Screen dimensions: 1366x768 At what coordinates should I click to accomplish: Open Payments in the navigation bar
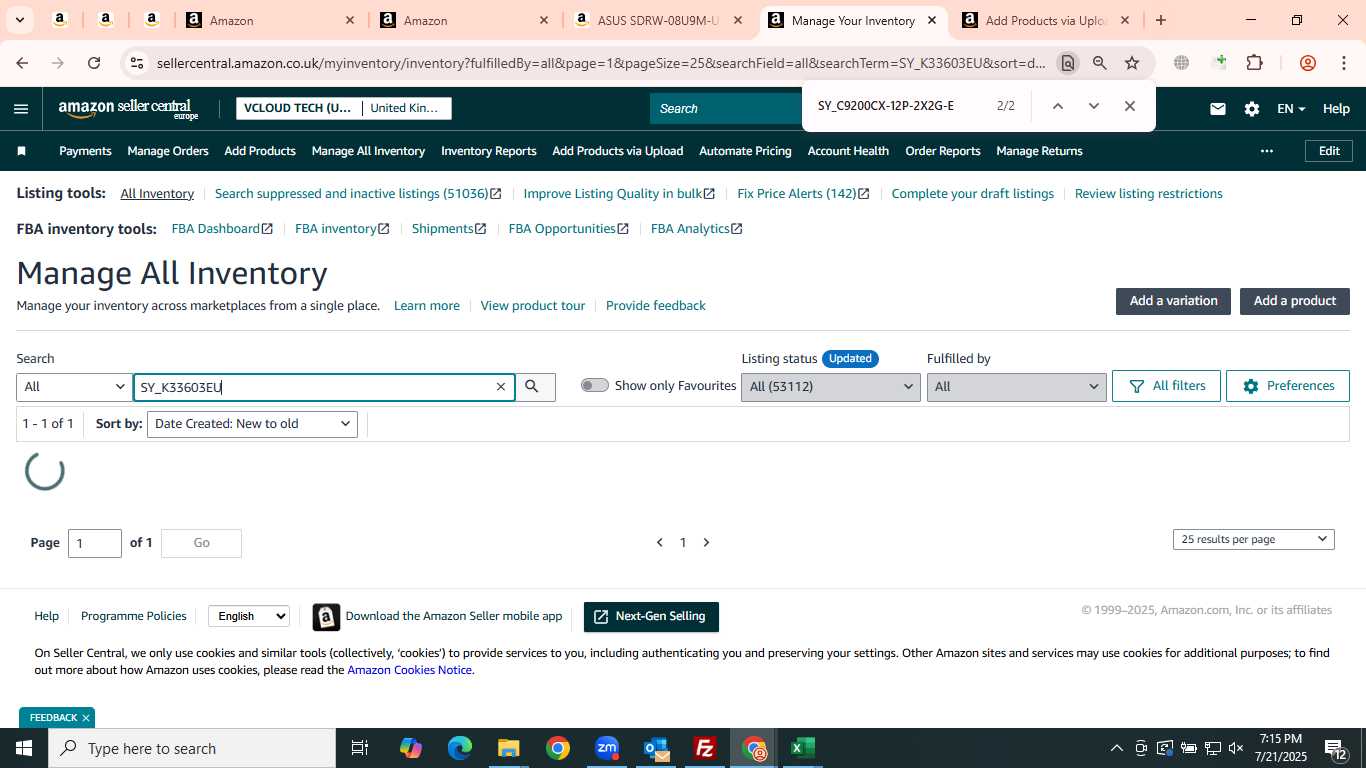click(85, 151)
